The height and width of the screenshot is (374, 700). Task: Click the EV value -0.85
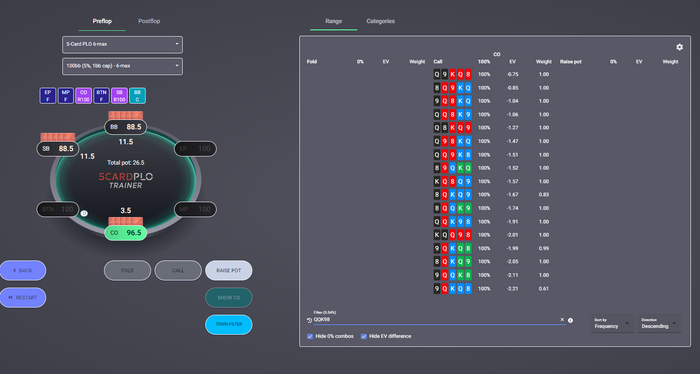coord(512,88)
